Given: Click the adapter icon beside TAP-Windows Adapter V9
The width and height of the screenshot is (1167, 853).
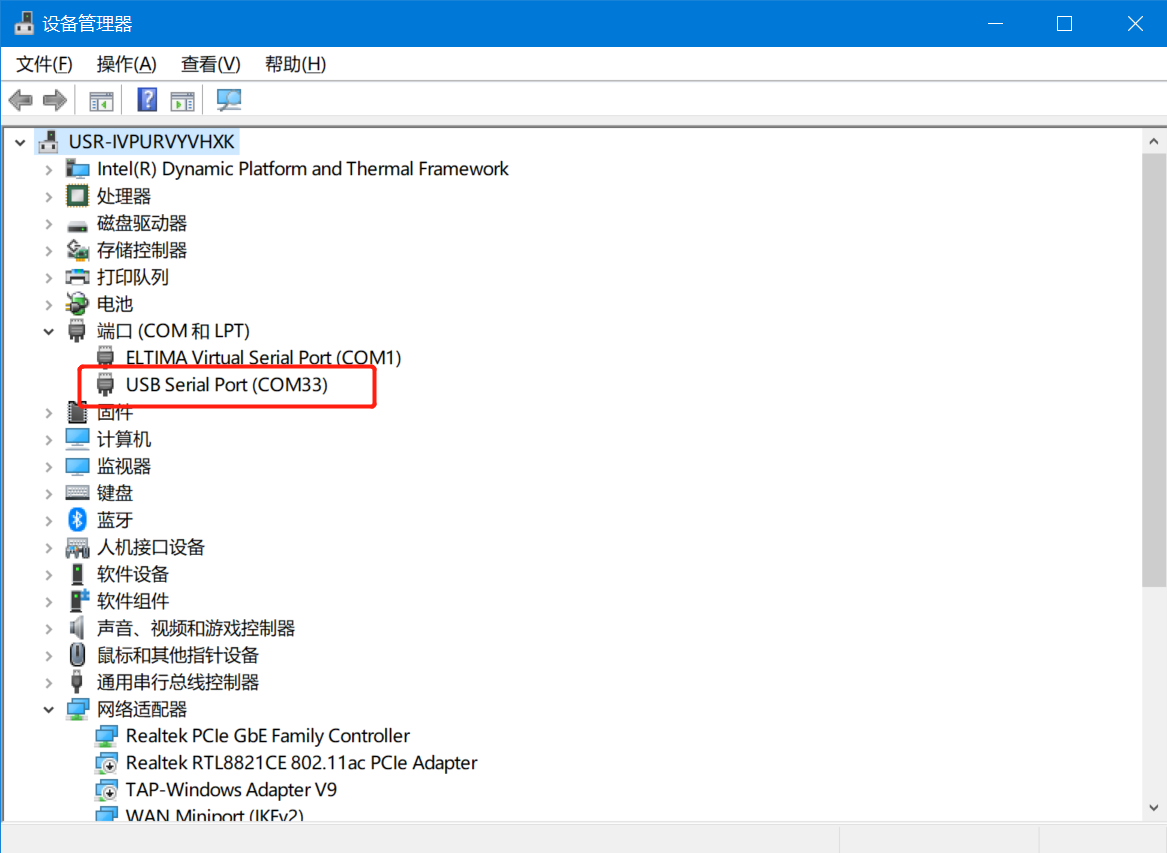Looking at the screenshot, I should tap(106, 790).
